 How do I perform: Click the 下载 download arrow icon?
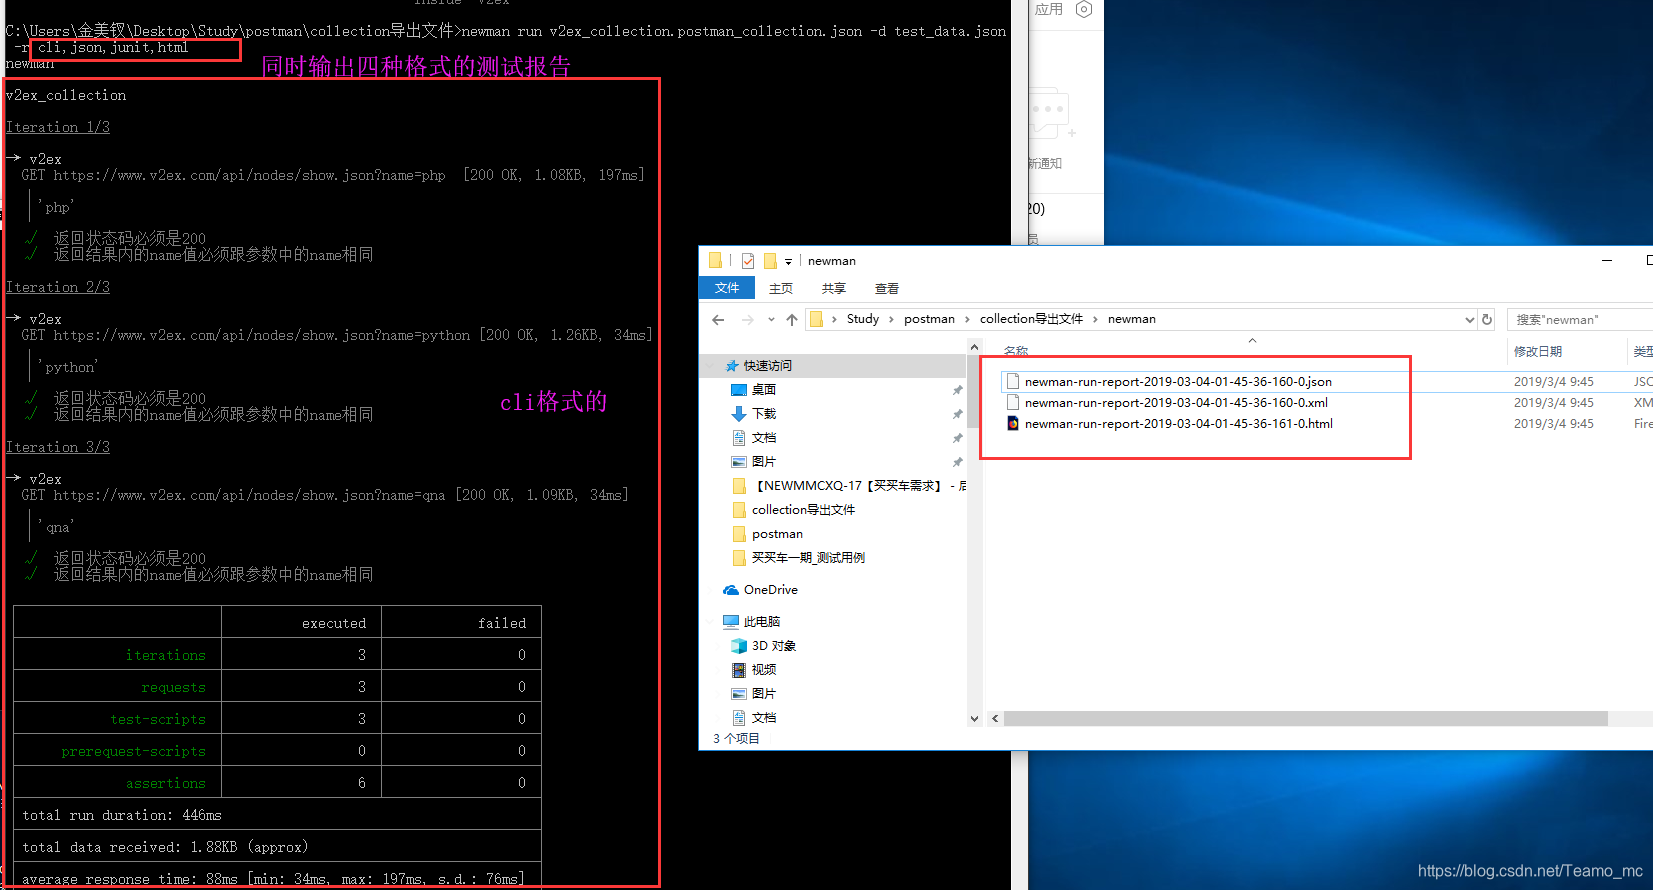tap(739, 414)
